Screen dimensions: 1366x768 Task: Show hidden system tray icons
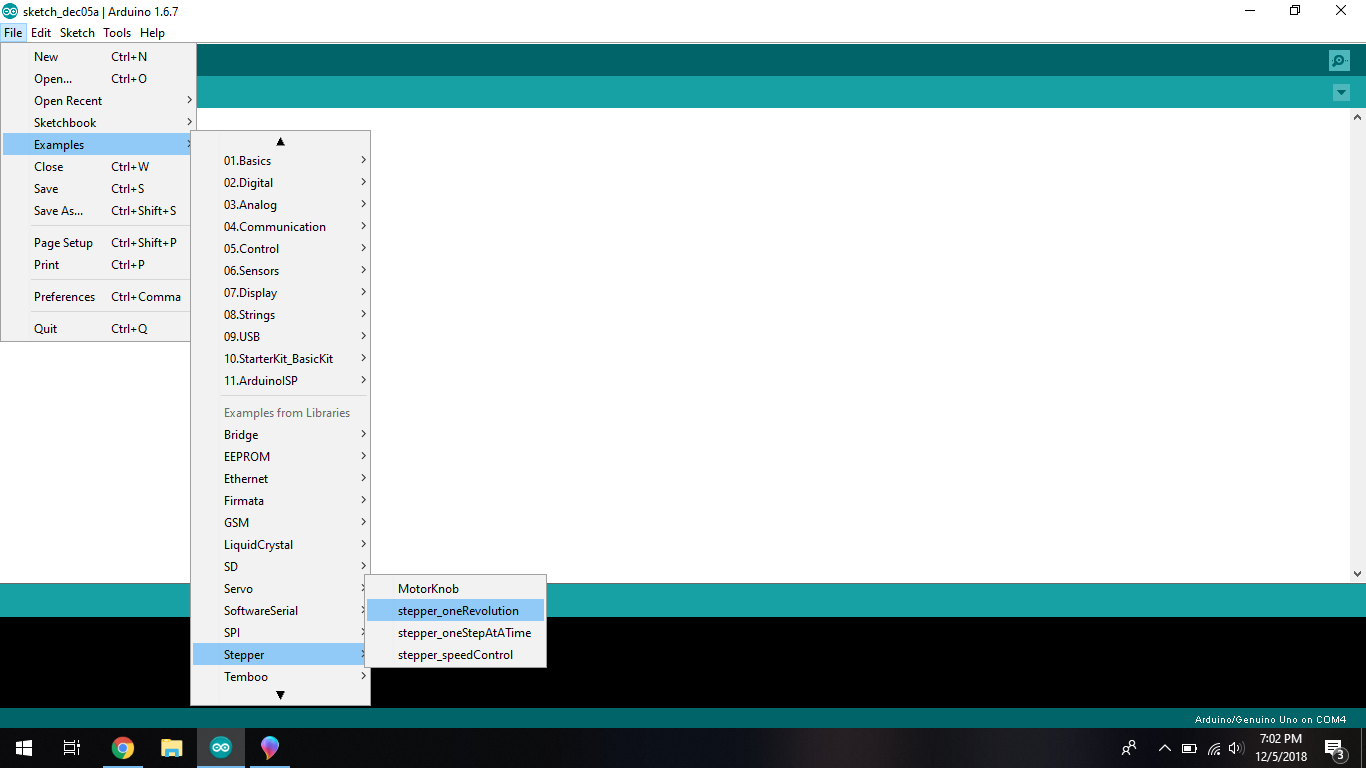click(1164, 748)
